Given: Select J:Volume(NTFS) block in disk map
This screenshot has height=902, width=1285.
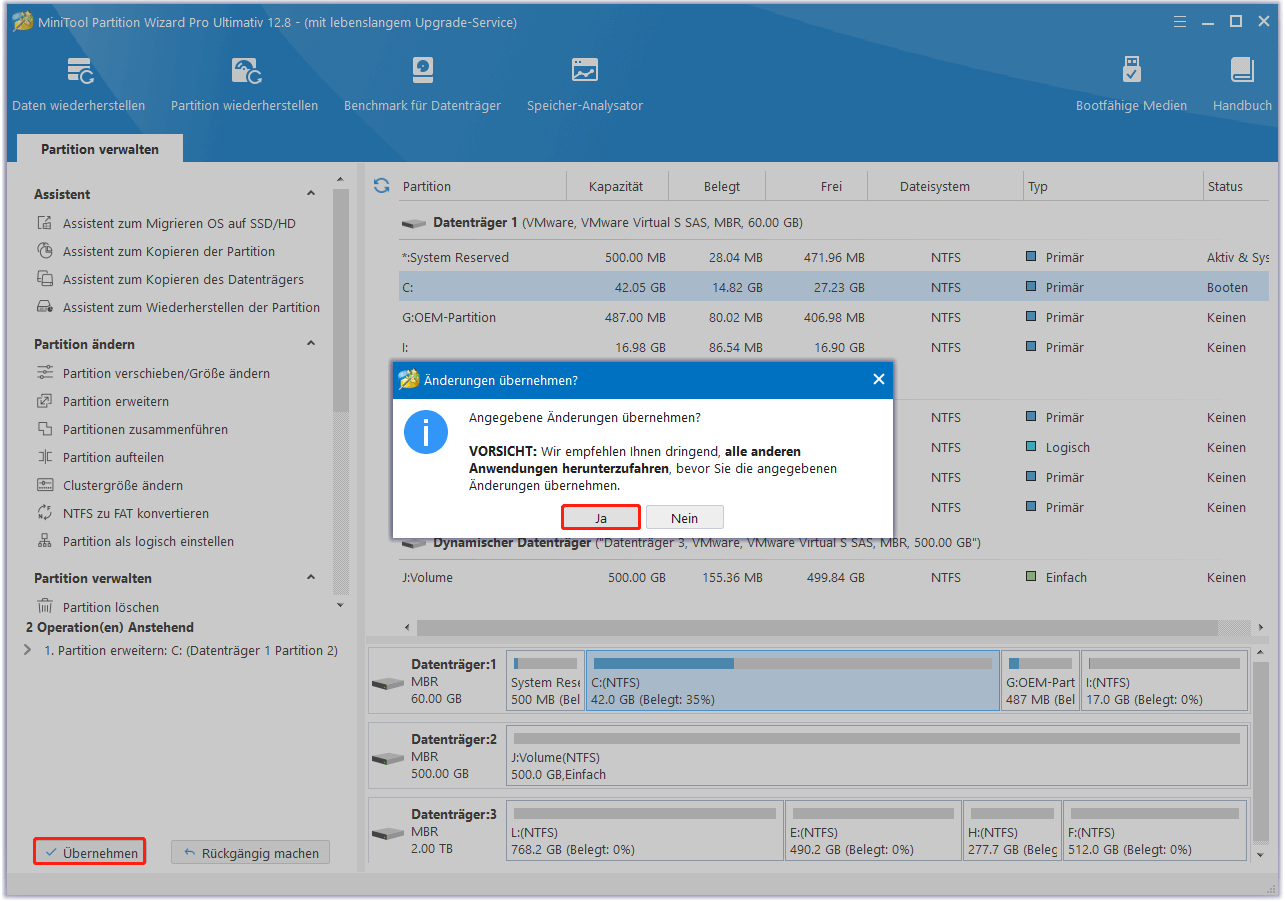Looking at the screenshot, I should coord(877,756).
